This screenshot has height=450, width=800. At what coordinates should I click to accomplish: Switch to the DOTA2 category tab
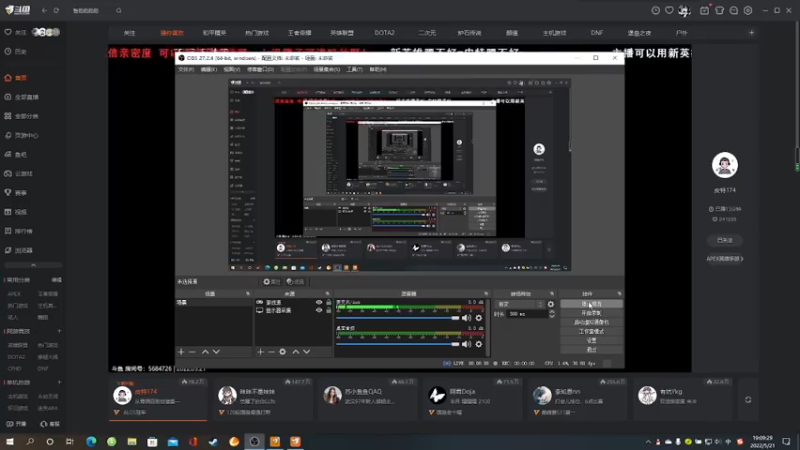(x=384, y=33)
